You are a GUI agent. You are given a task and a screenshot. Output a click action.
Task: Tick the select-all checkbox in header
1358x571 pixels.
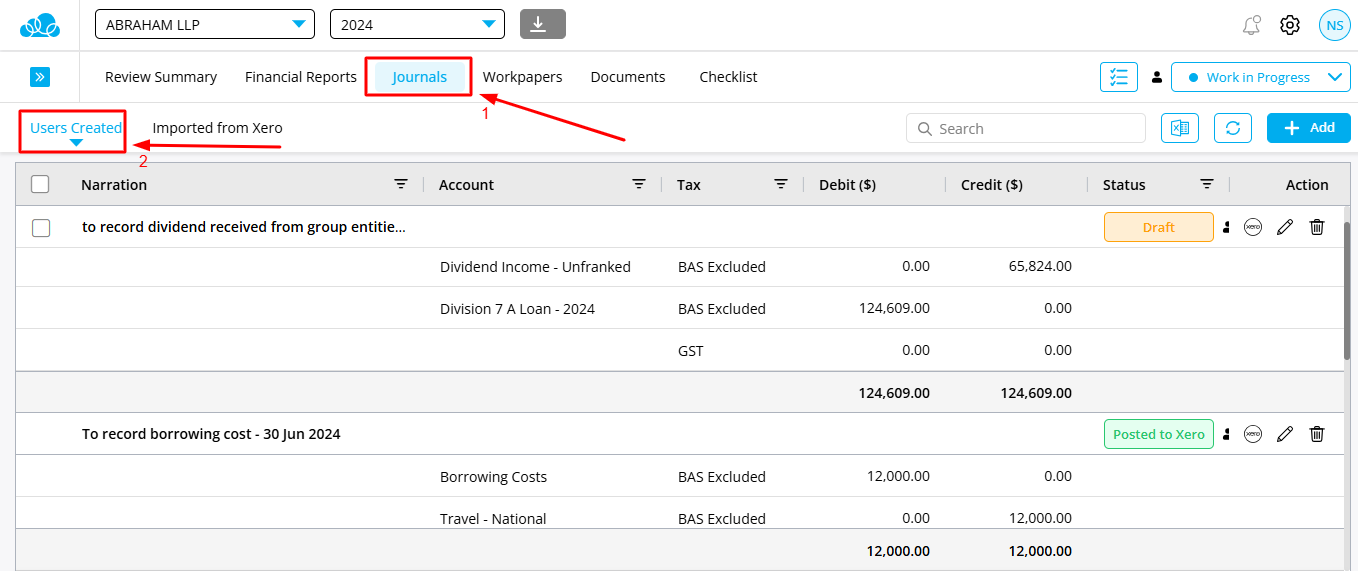[40, 184]
